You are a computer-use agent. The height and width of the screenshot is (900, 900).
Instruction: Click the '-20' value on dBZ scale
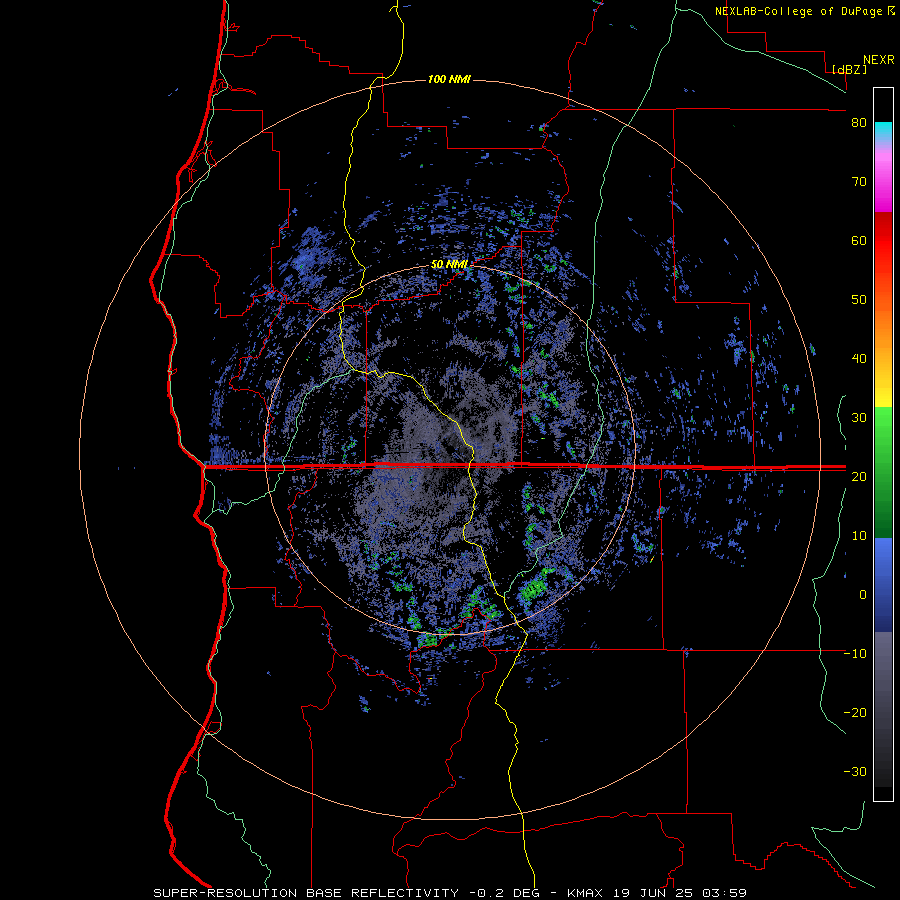(855, 713)
